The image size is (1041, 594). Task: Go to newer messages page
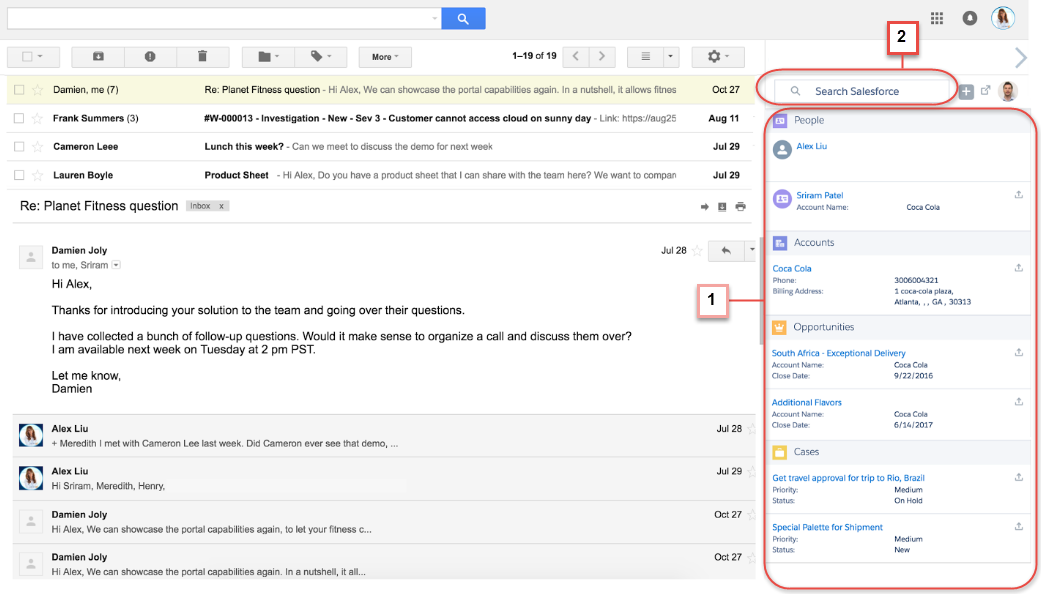576,56
